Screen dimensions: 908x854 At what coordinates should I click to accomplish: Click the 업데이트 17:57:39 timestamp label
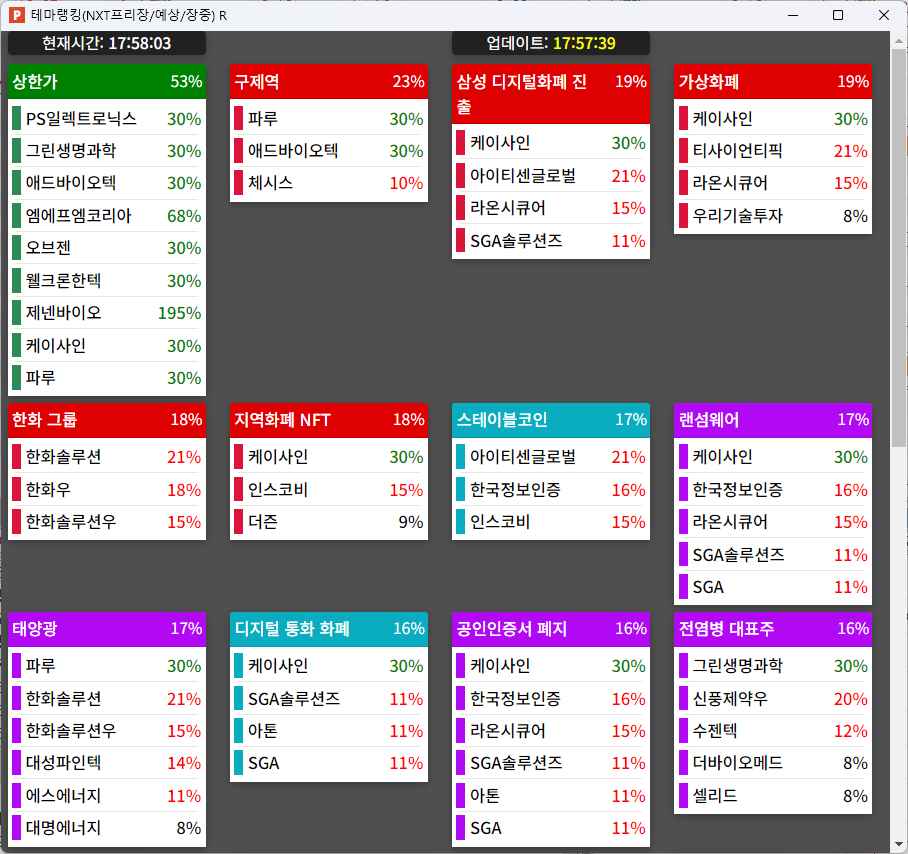[551, 43]
